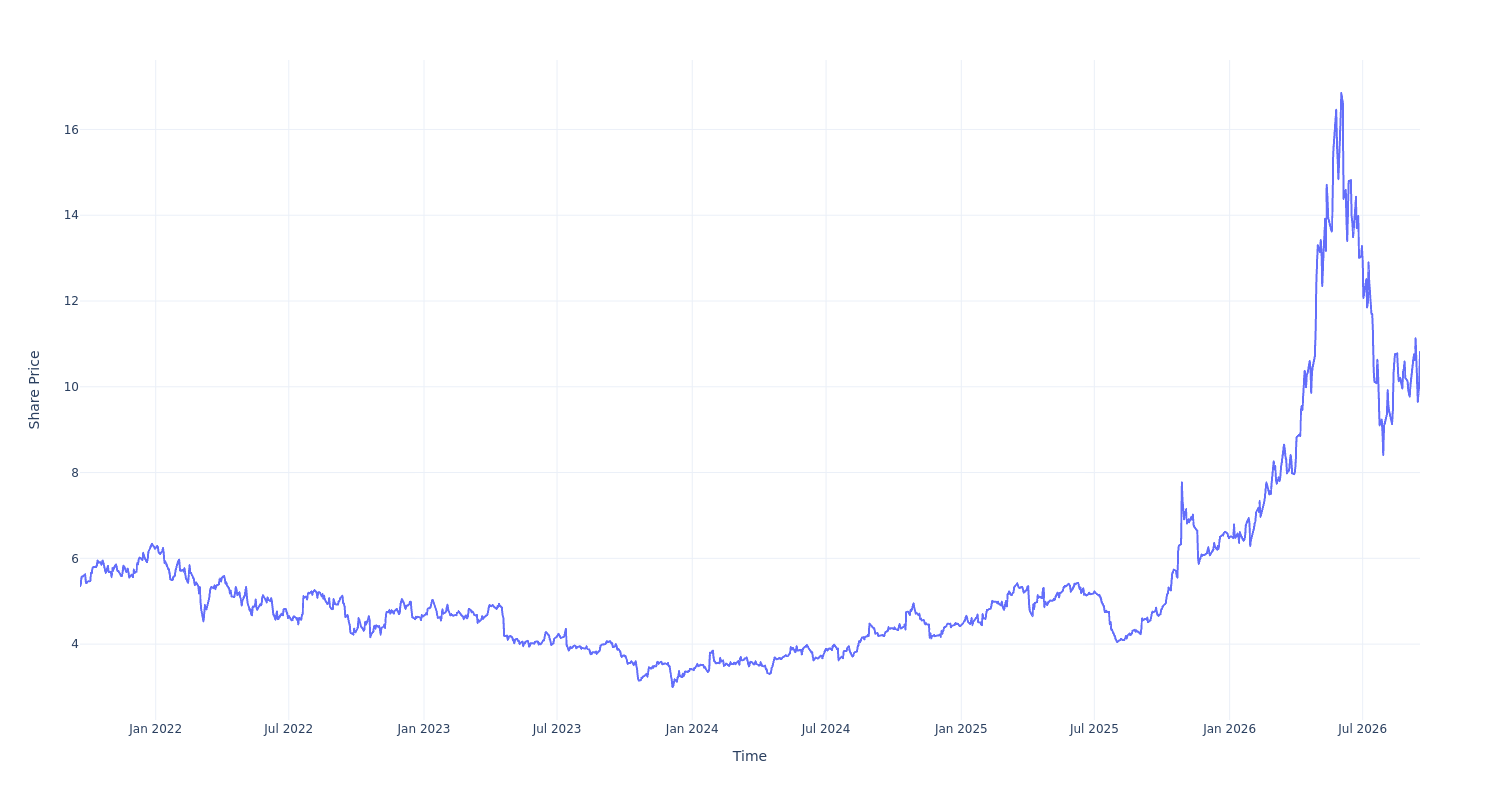
Task: Click the highest peak of the price line
Action: pyautogui.click(x=1341, y=93)
